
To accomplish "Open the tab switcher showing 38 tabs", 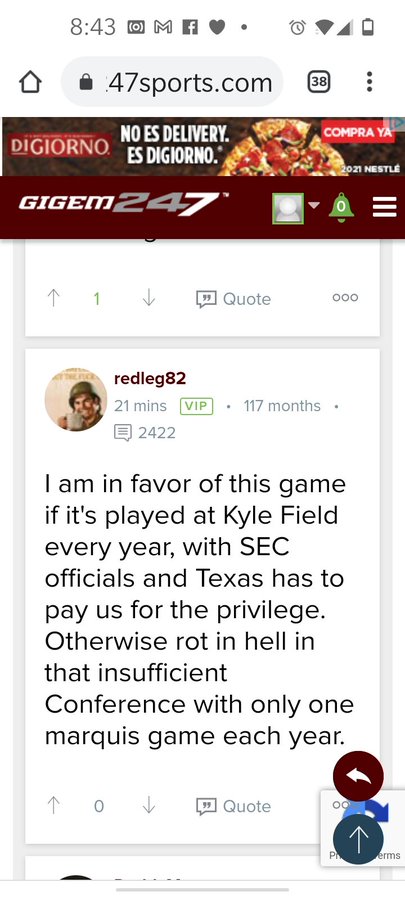I will point(319,82).
